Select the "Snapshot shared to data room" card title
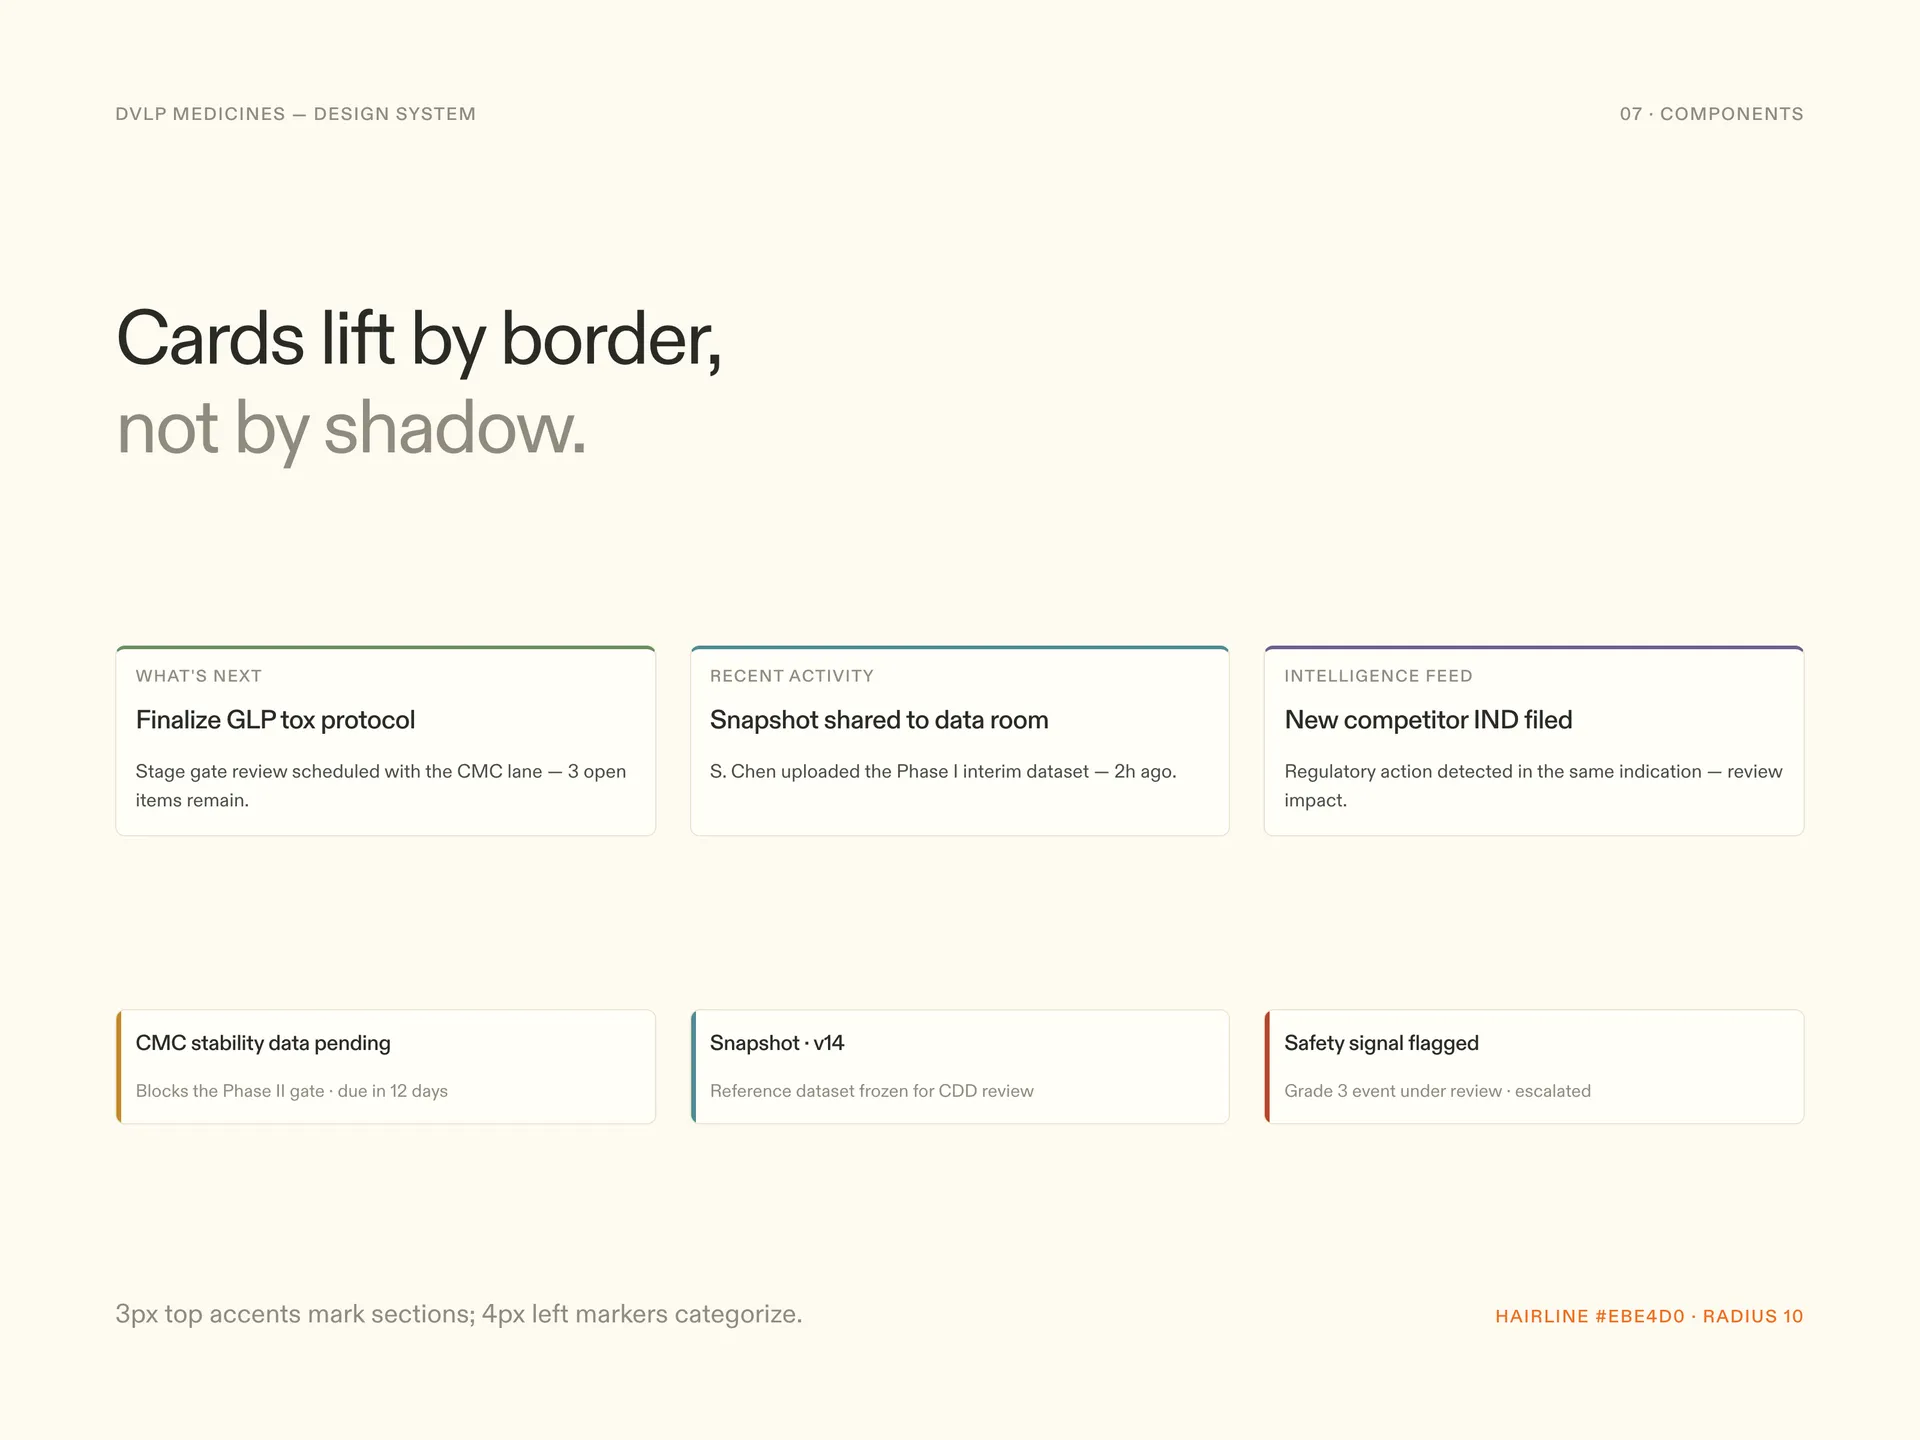Viewport: 1920px width, 1440px height. click(x=879, y=720)
